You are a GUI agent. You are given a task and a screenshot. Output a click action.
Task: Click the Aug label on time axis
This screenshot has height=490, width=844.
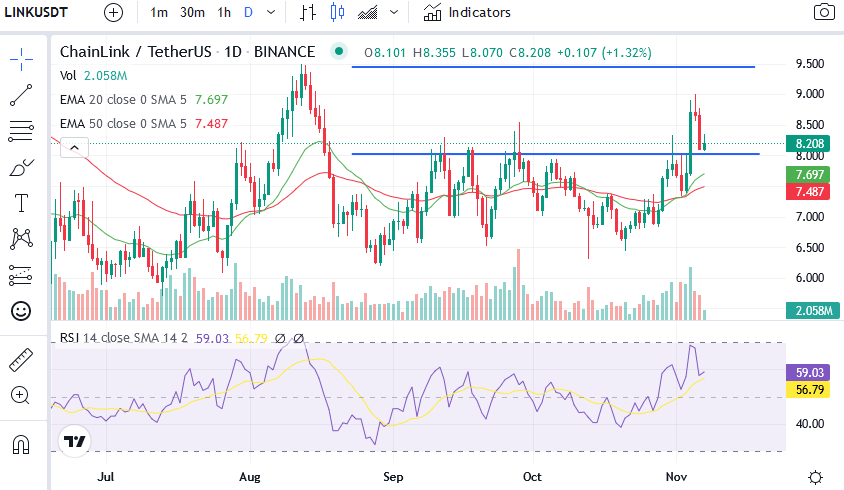(250, 477)
